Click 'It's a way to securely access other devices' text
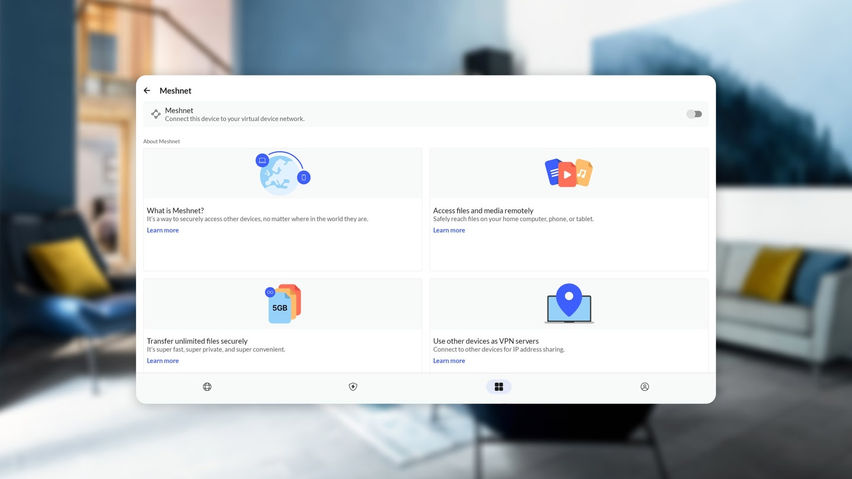Image resolution: width=852 pixels, height=479 pixels. [x=258, y=219]
